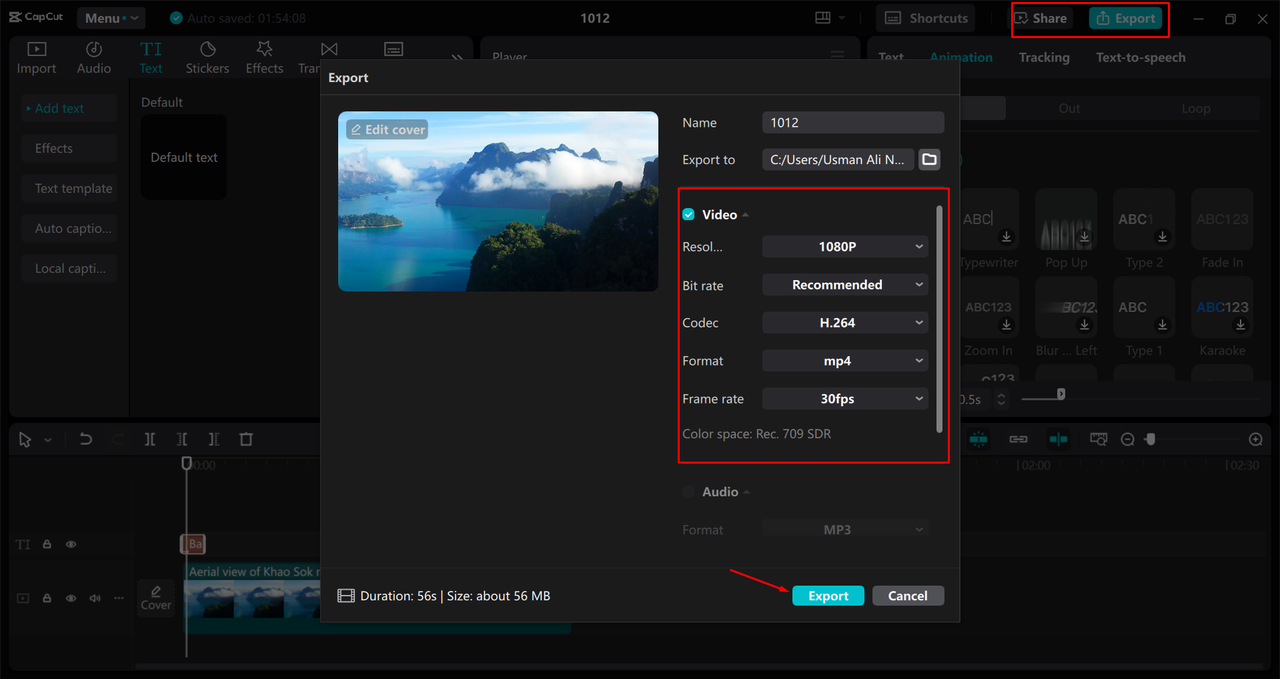Open the Codec dropdown showing H.264
The image size is (1280, 679).
click(845, 323)
